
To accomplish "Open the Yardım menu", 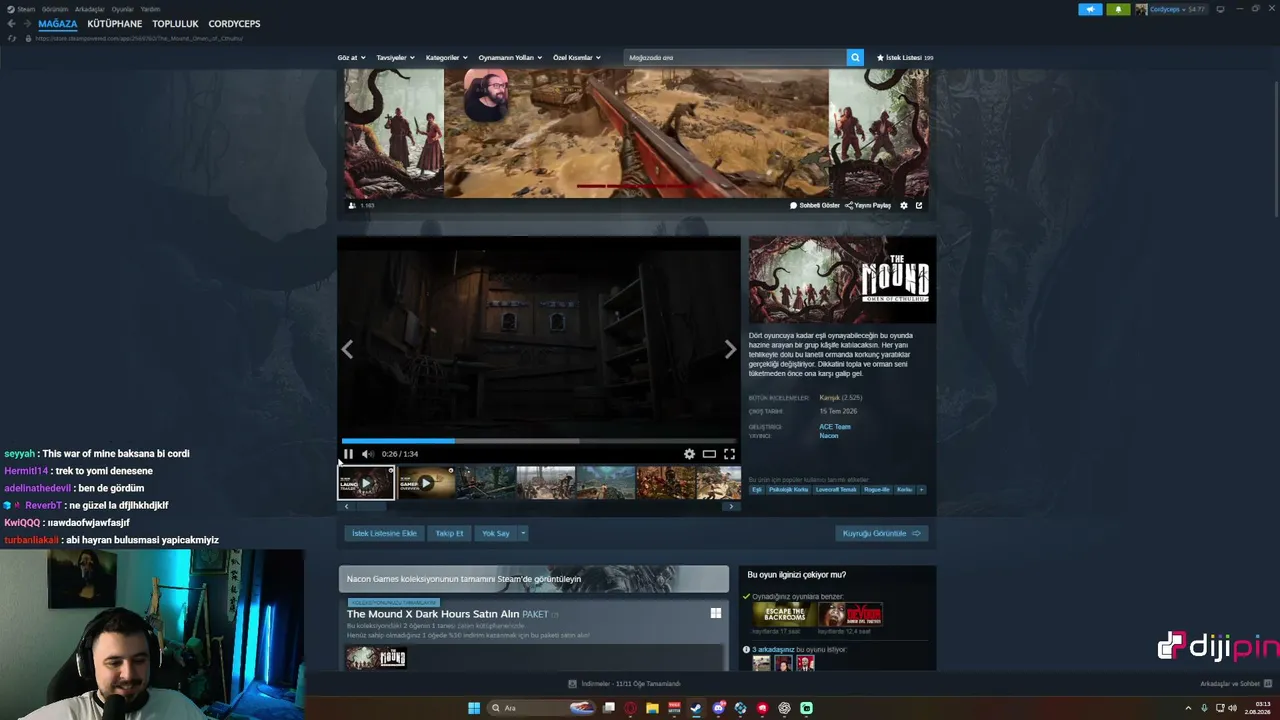I will coord(150,9).
